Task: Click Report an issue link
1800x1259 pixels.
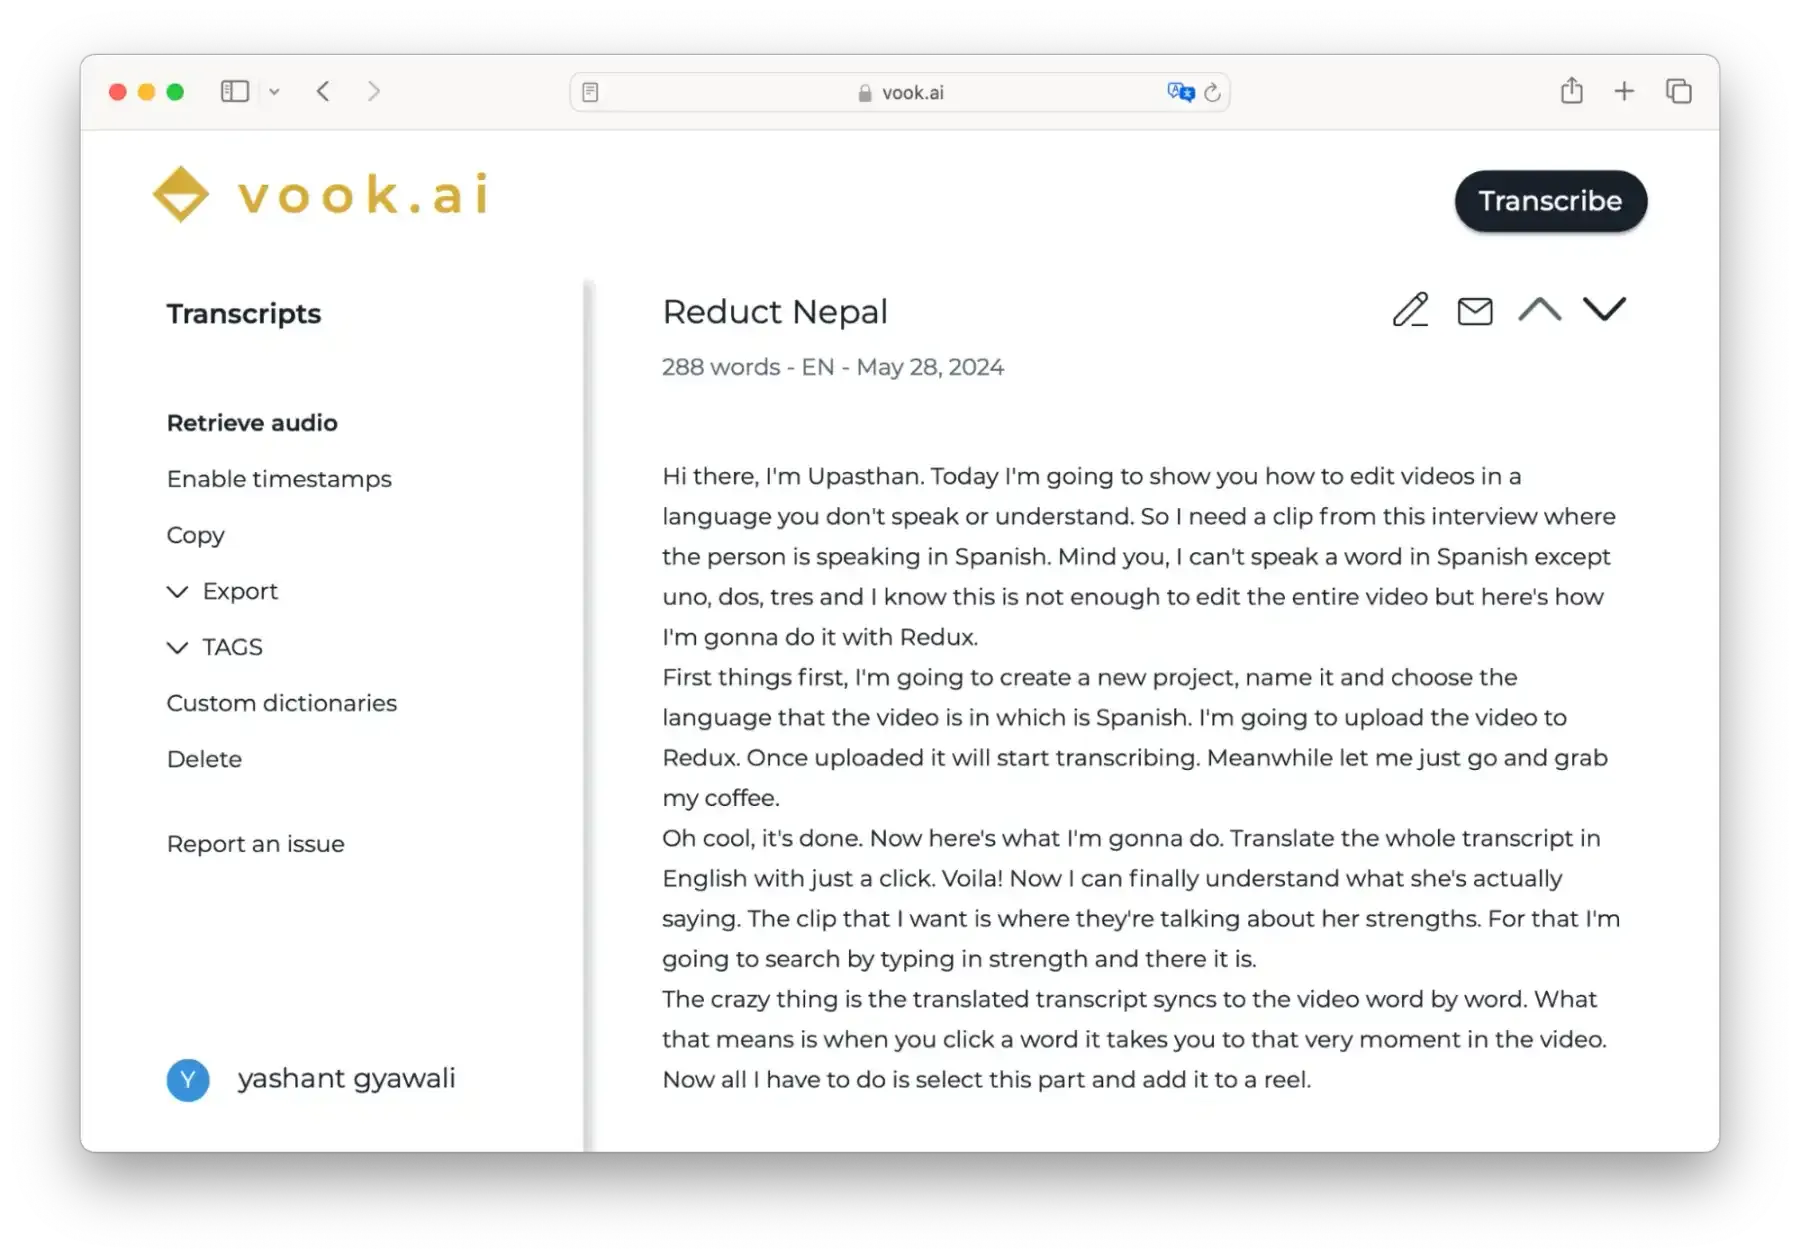Action: pos(255,844)
